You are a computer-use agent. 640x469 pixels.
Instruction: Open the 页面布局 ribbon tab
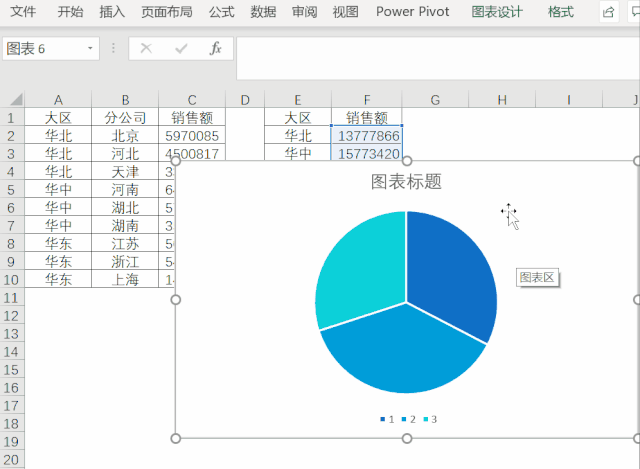(167, 12)
